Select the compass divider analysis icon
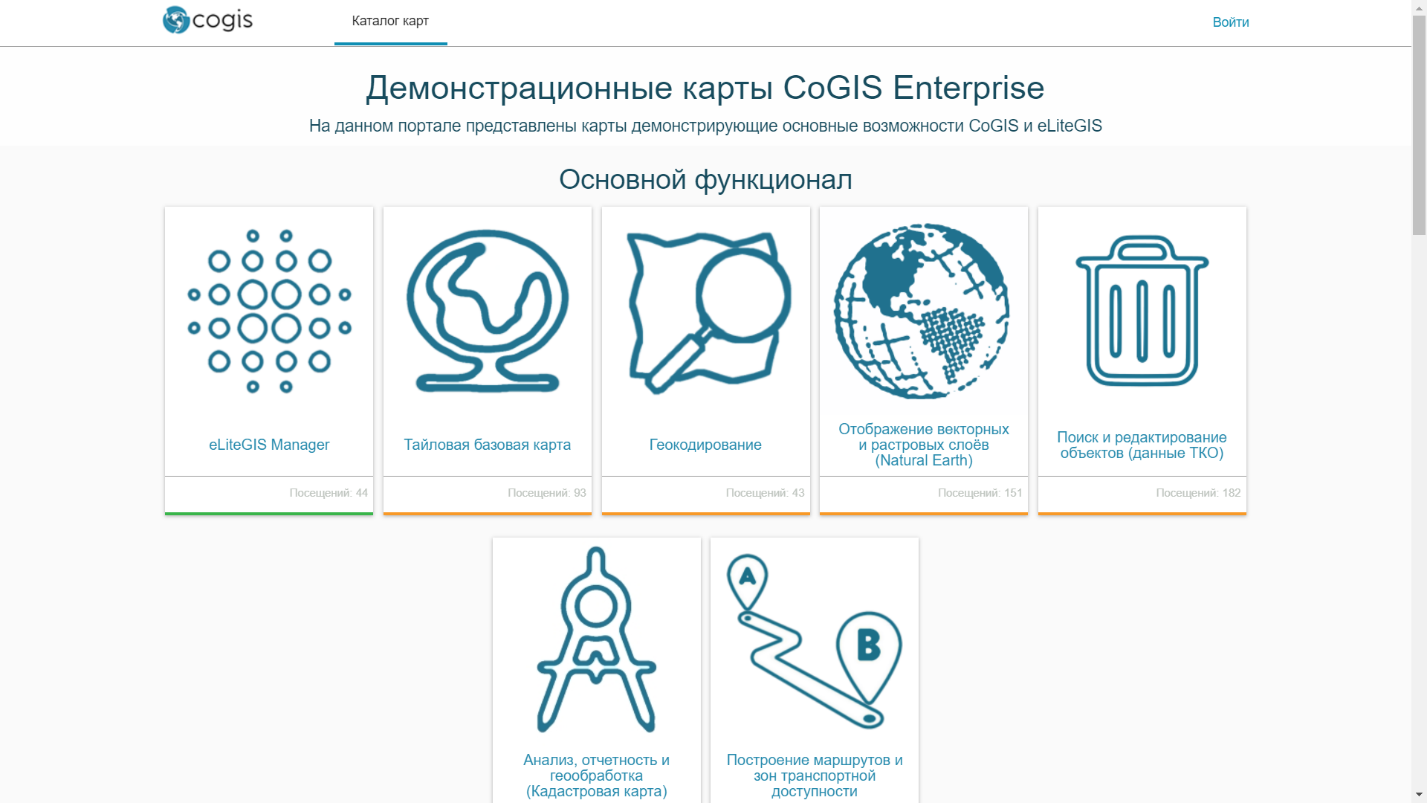Viewport: 1427px width, 803px height. tap(596, 640)
